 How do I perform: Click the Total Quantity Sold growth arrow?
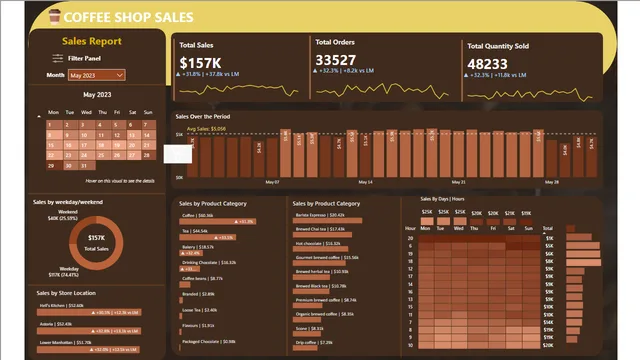pos(466,75)
